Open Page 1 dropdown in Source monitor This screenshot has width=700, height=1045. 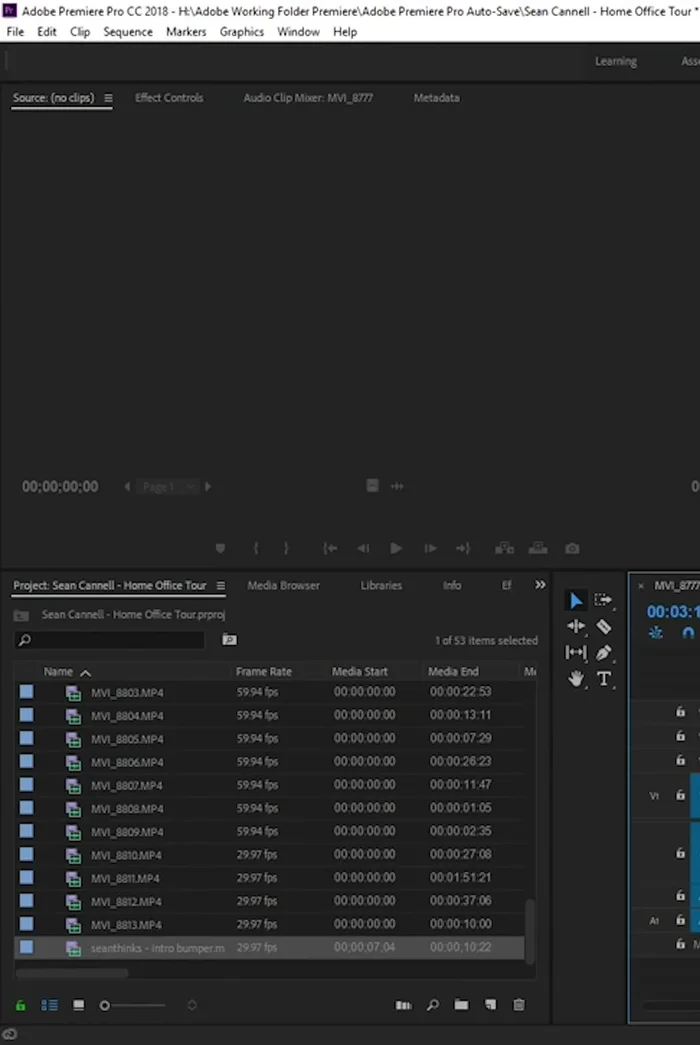tap(168, 487)
